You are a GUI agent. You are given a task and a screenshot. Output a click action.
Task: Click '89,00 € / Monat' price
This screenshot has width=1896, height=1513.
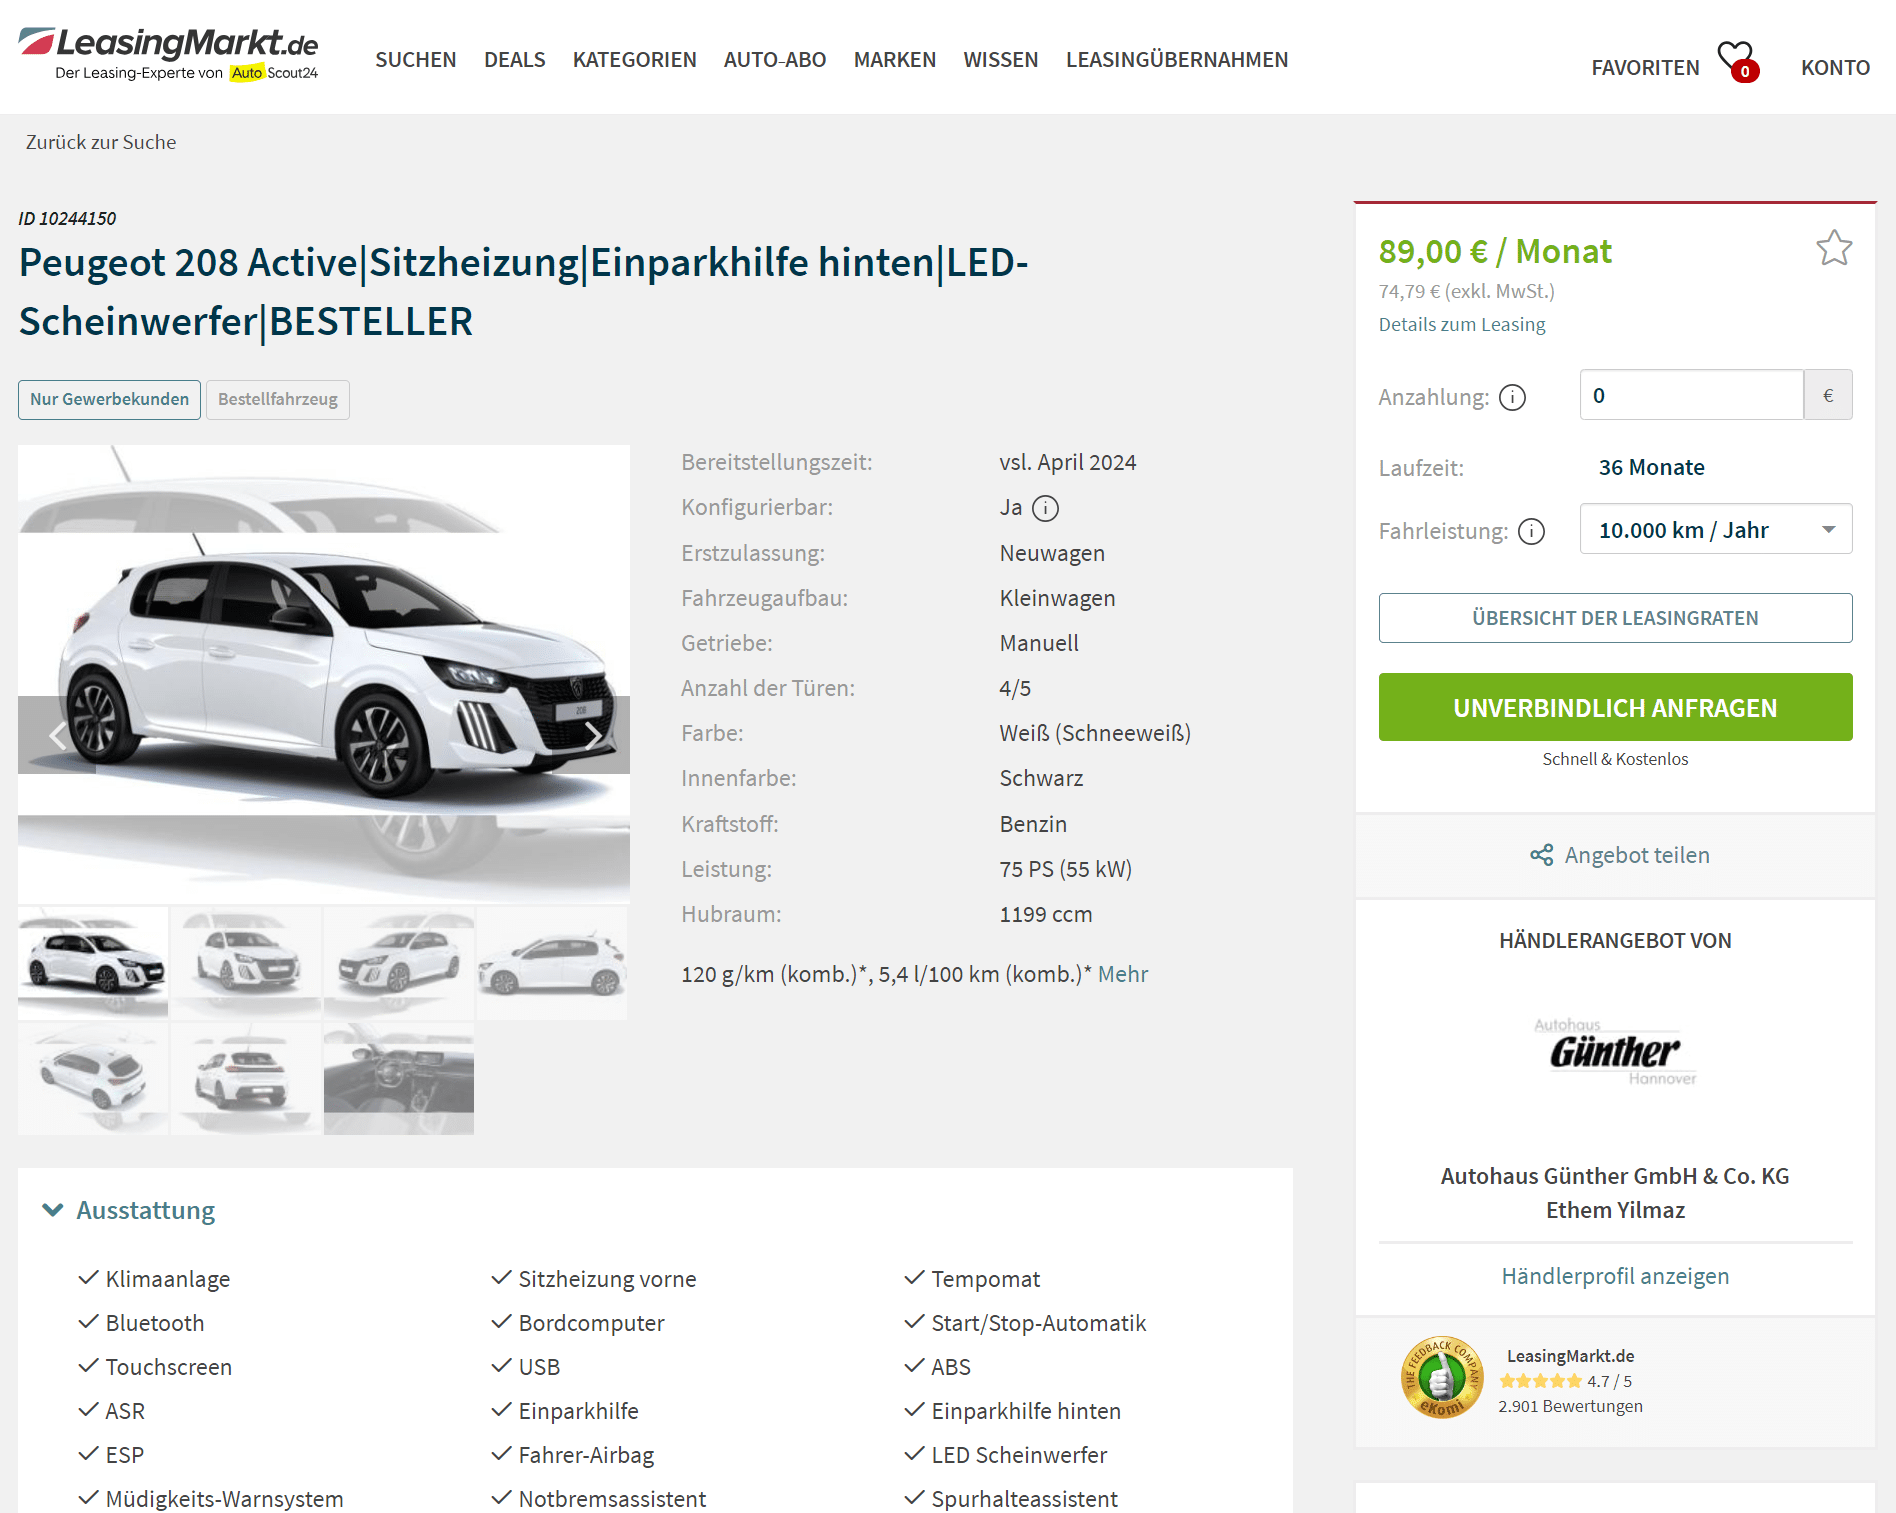point(1495,251)
